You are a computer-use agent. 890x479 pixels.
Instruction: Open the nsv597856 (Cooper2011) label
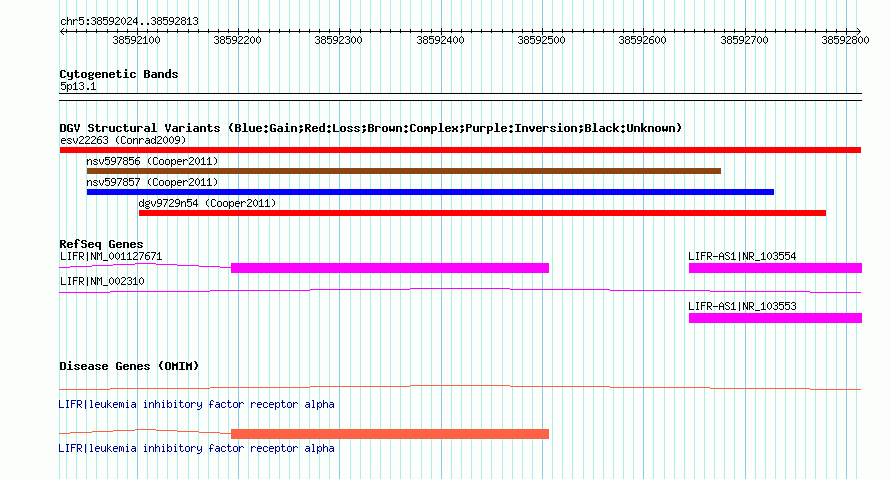152,161
